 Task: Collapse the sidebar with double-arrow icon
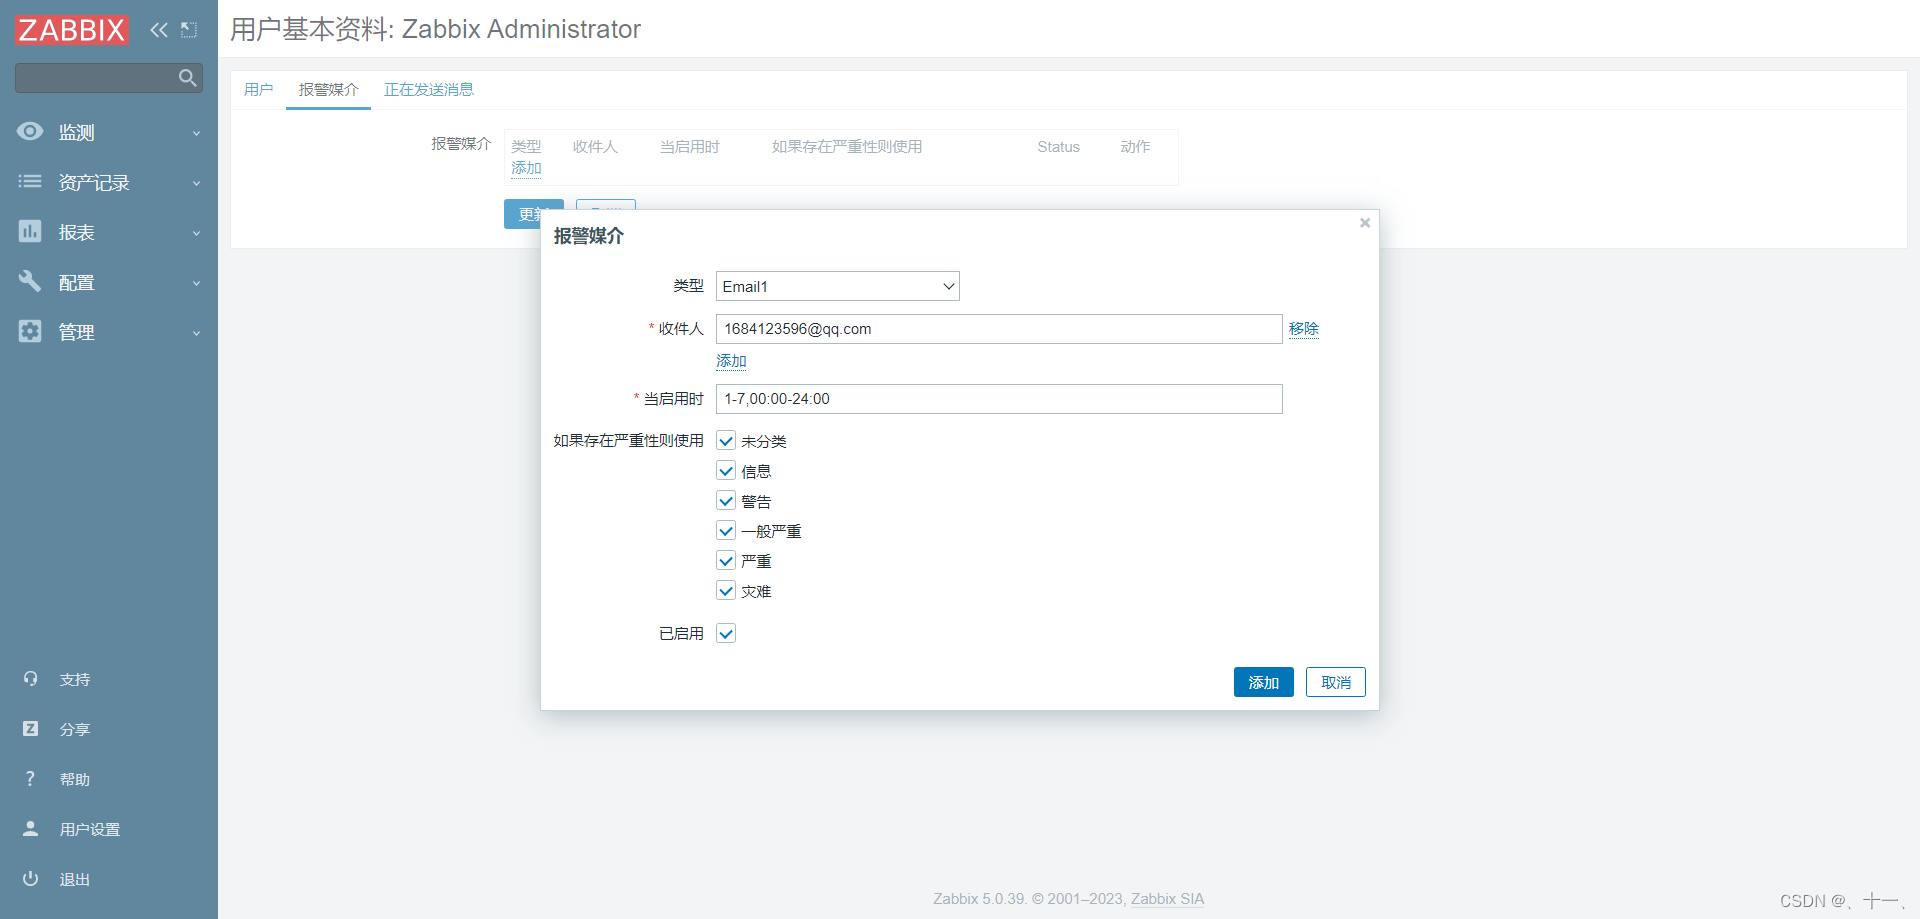[x=159, y=30]
